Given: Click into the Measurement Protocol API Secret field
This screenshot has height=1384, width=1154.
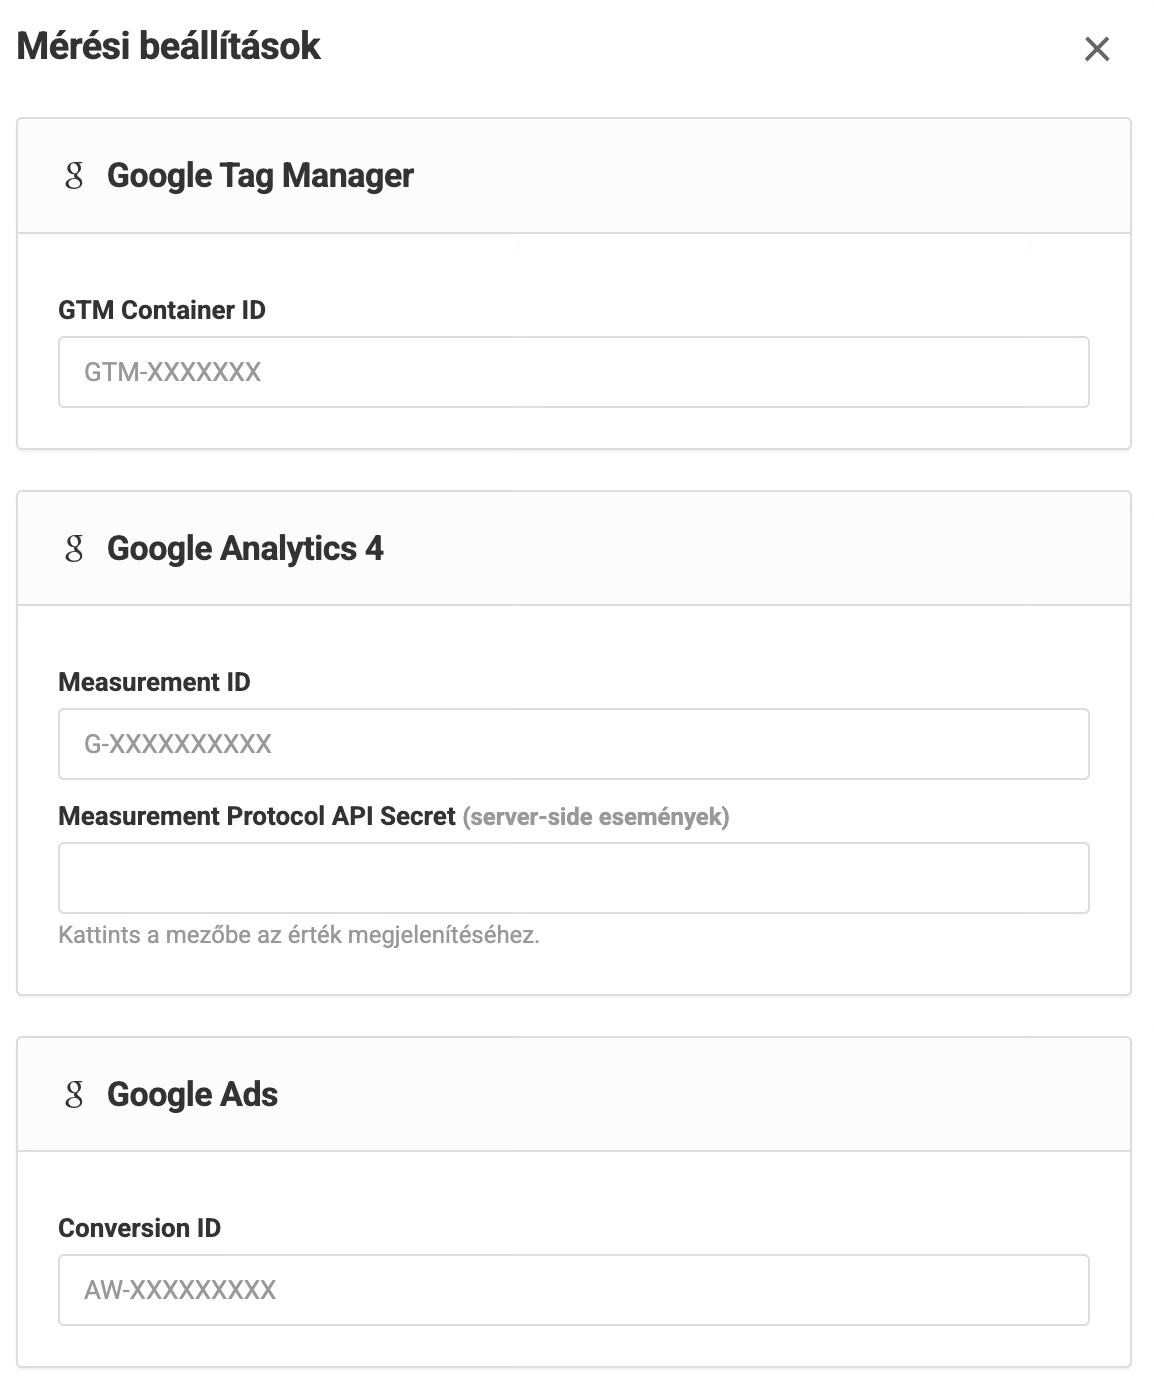Looking at the screenshot, I should [574, 878].
